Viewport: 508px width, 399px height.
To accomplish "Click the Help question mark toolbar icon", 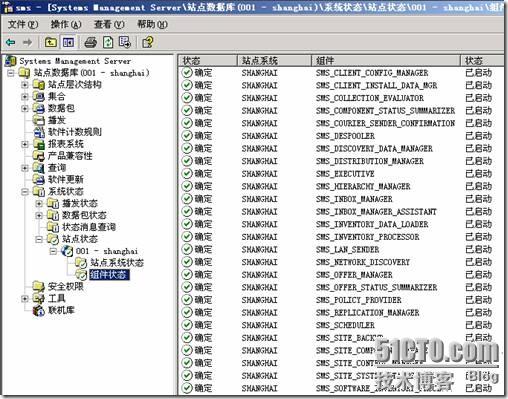I will click(147, 42).
